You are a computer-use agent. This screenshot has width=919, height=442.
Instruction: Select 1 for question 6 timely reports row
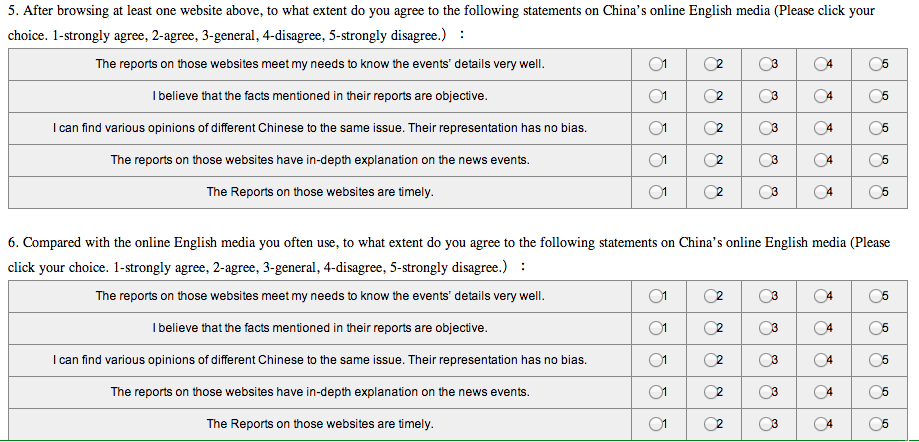tap(654, 424)
